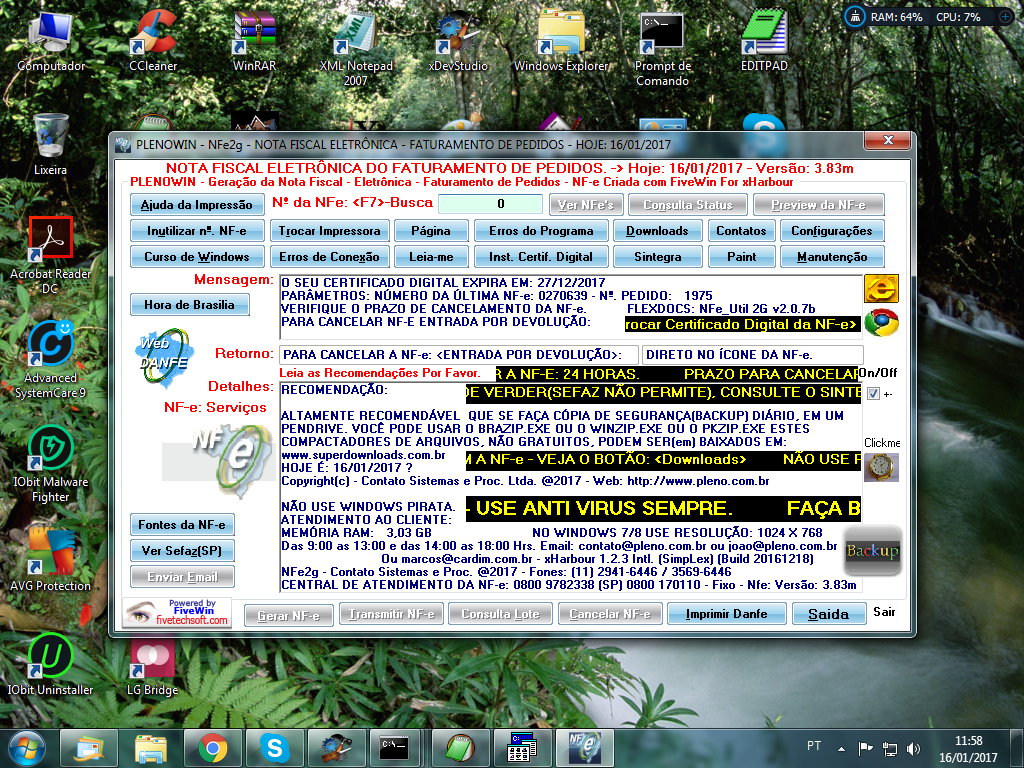The width and height of the screenshot is (1024, 768).
Task: Click Inst. Certif. Digital button
Action: click(x=541, y=257)
